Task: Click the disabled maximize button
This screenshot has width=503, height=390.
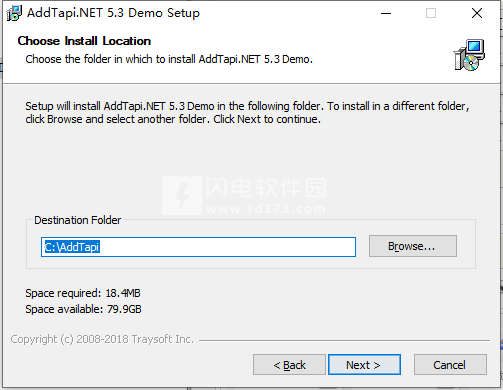Action: [431, 13]
